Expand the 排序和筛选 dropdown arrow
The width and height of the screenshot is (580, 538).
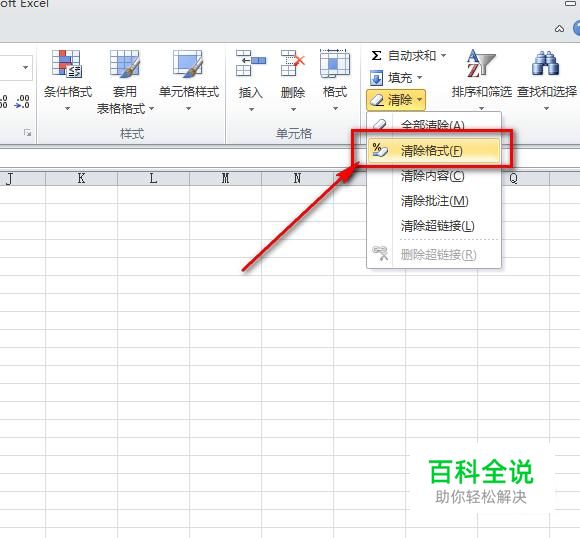(x=481, y=108)
